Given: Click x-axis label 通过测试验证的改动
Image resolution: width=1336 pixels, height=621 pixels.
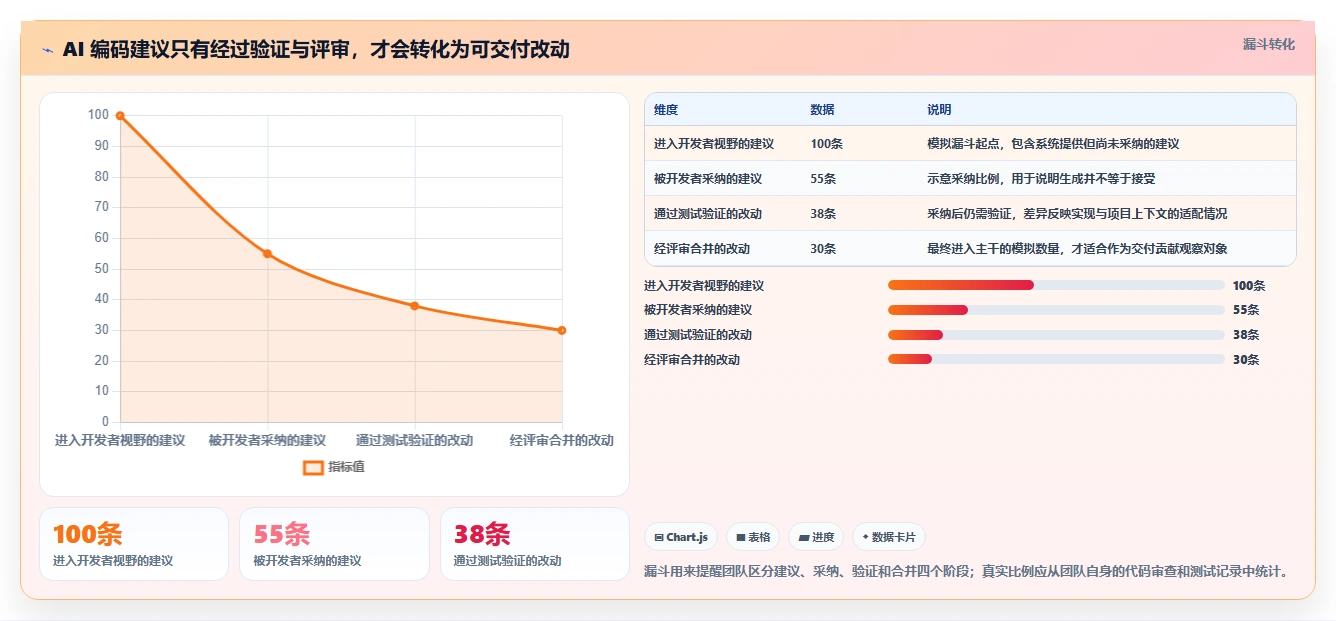Looking at the screenshot, I should tap(414, 440).
